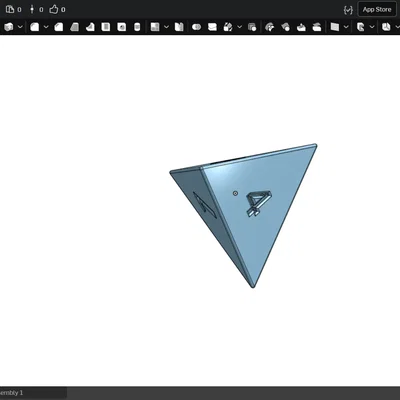Select the Loft tool wedge-shaped icon

point(90,27)
